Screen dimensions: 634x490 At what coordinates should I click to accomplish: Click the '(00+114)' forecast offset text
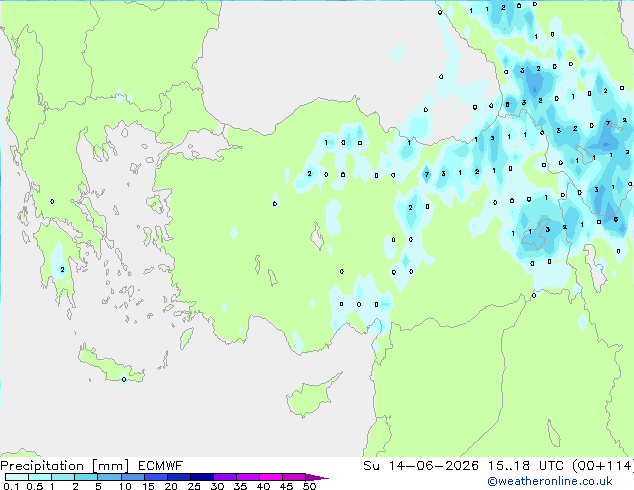point(603,466)
